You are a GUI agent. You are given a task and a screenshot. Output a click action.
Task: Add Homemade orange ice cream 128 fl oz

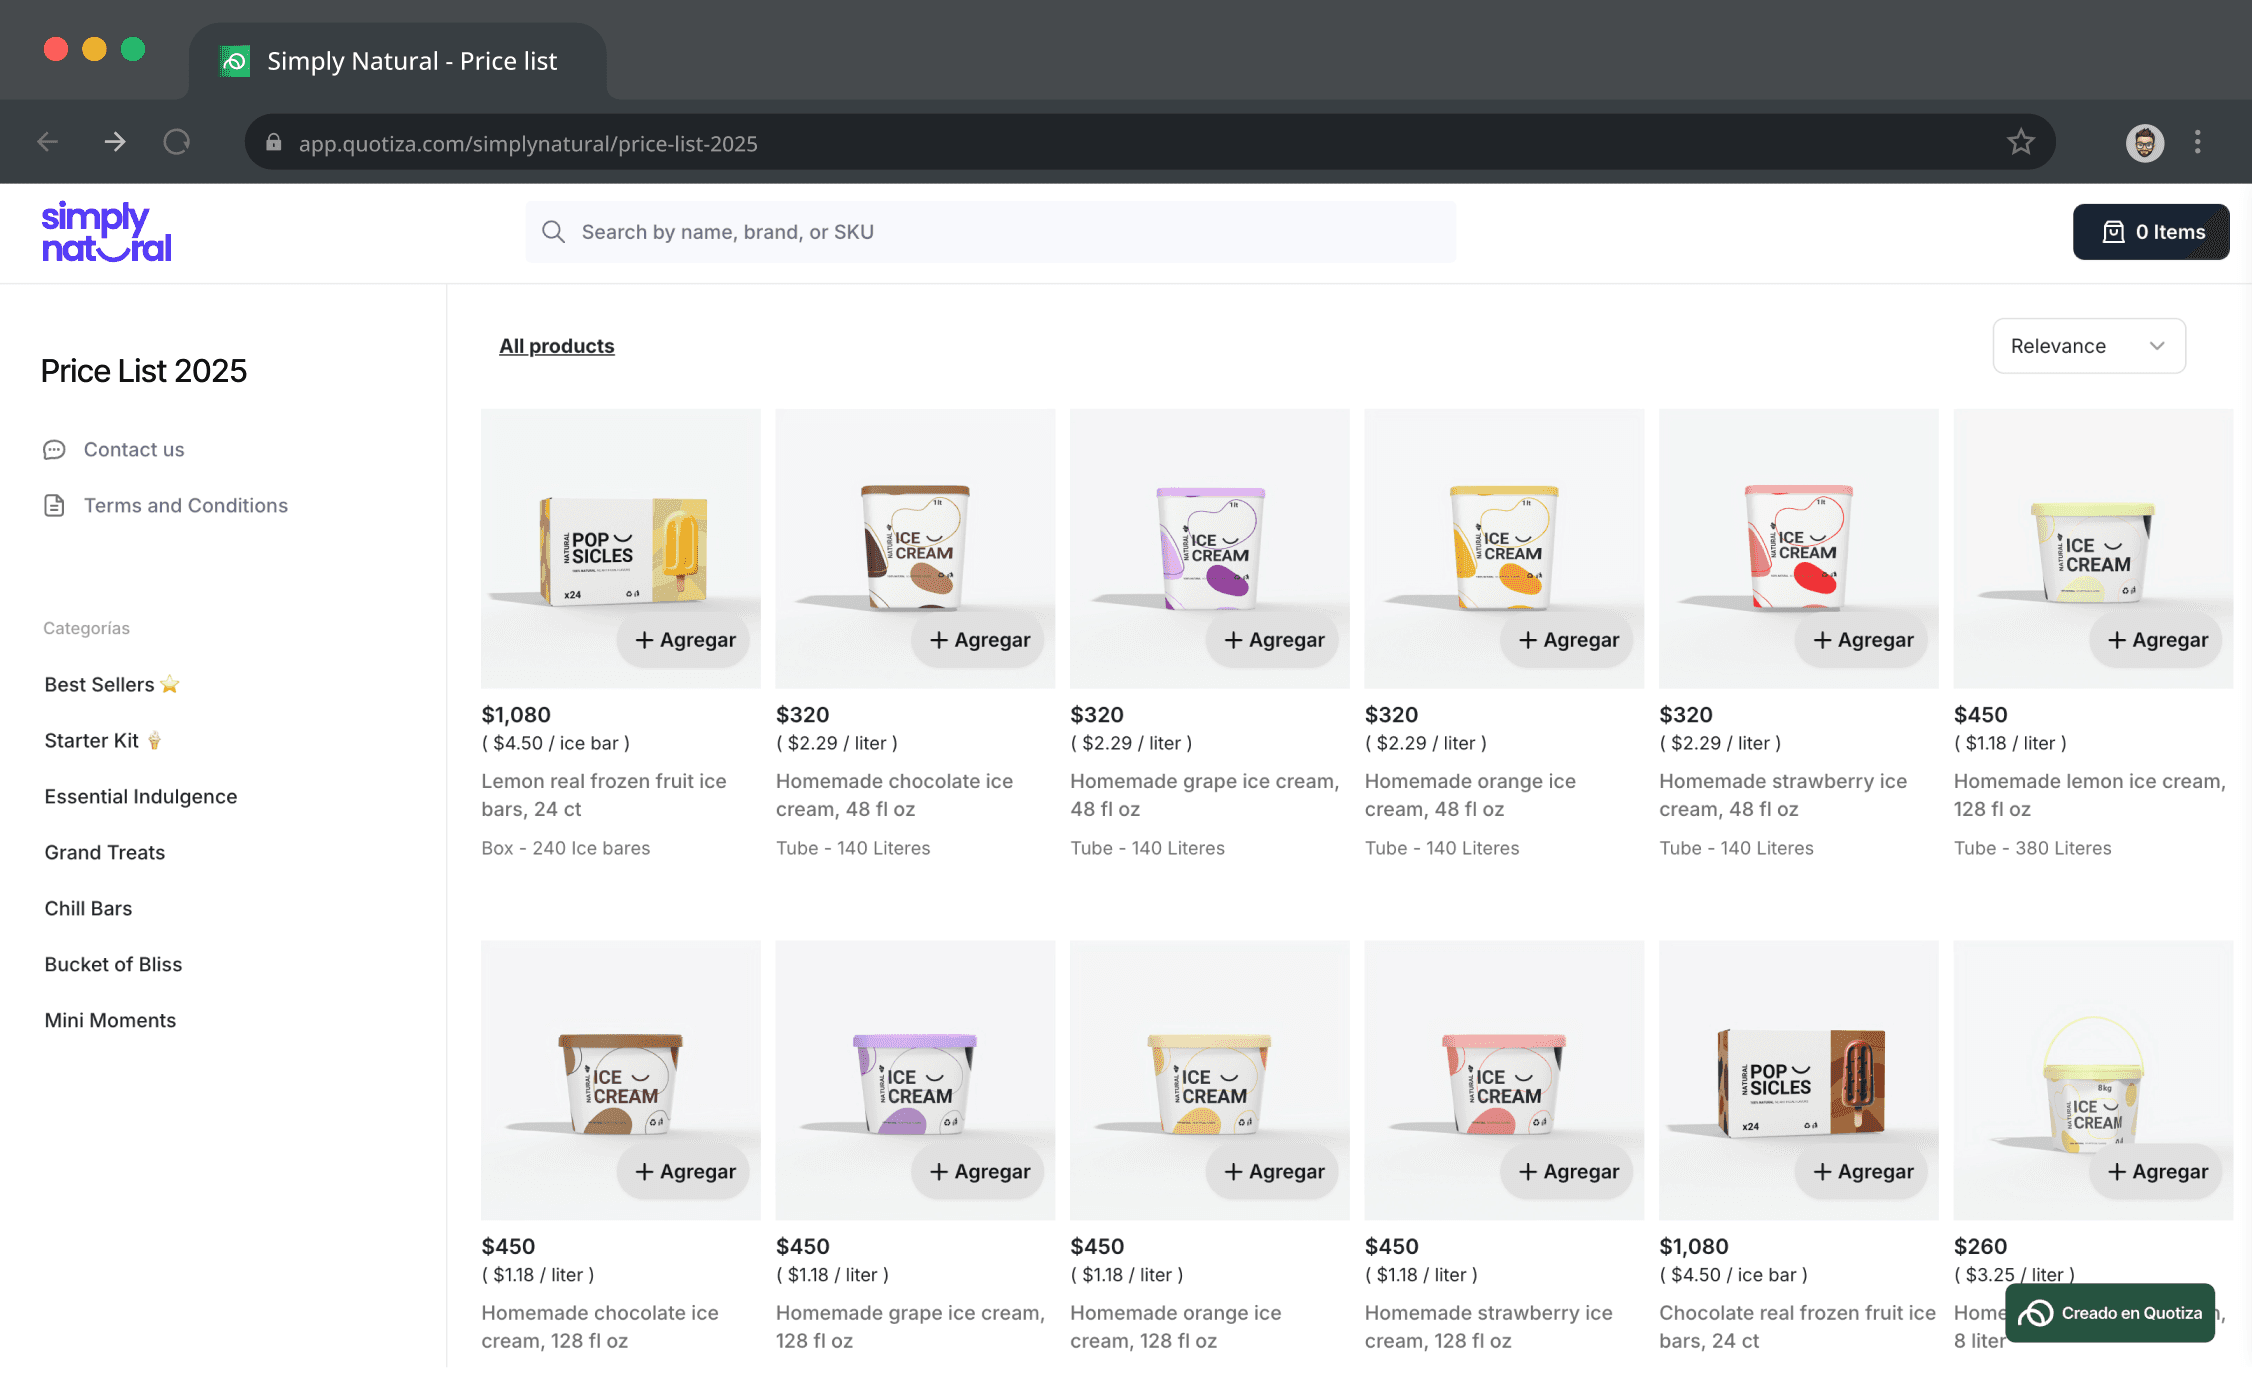pyautogui.click(x=1274, y=1172)
